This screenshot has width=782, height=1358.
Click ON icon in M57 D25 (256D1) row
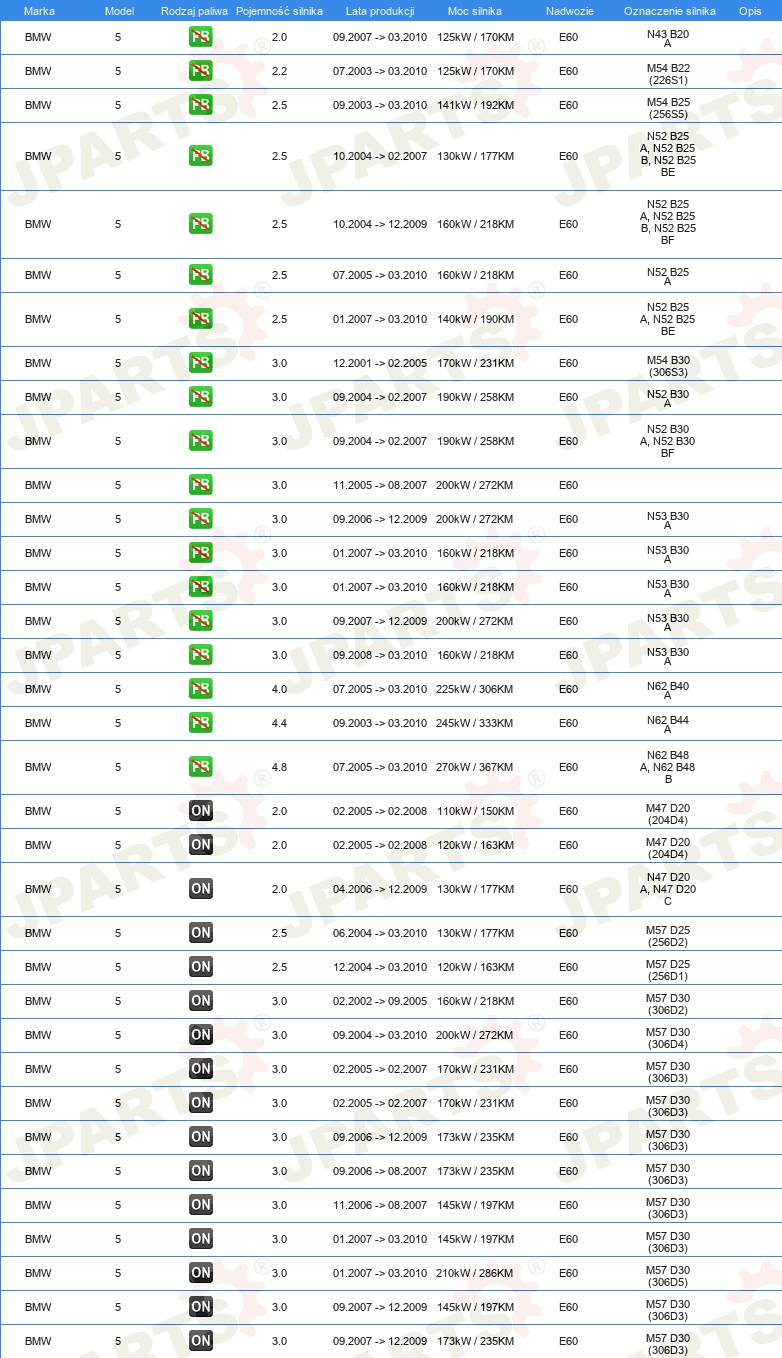[201, 967]
